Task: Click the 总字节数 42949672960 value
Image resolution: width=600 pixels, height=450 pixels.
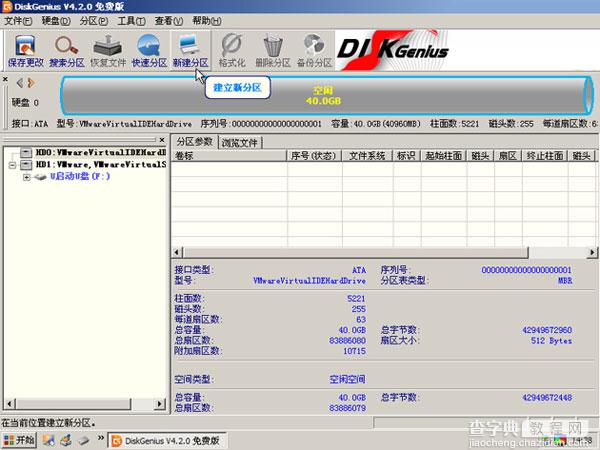Action: point(547,330)
